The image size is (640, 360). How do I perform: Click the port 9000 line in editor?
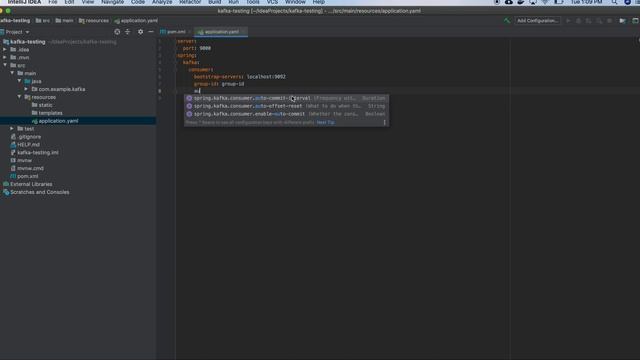pos(197,48)
